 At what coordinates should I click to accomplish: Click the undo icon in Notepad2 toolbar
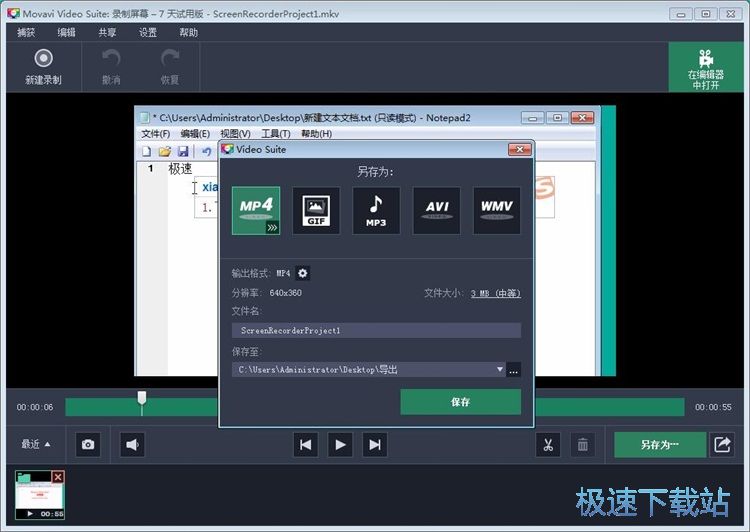206,152
